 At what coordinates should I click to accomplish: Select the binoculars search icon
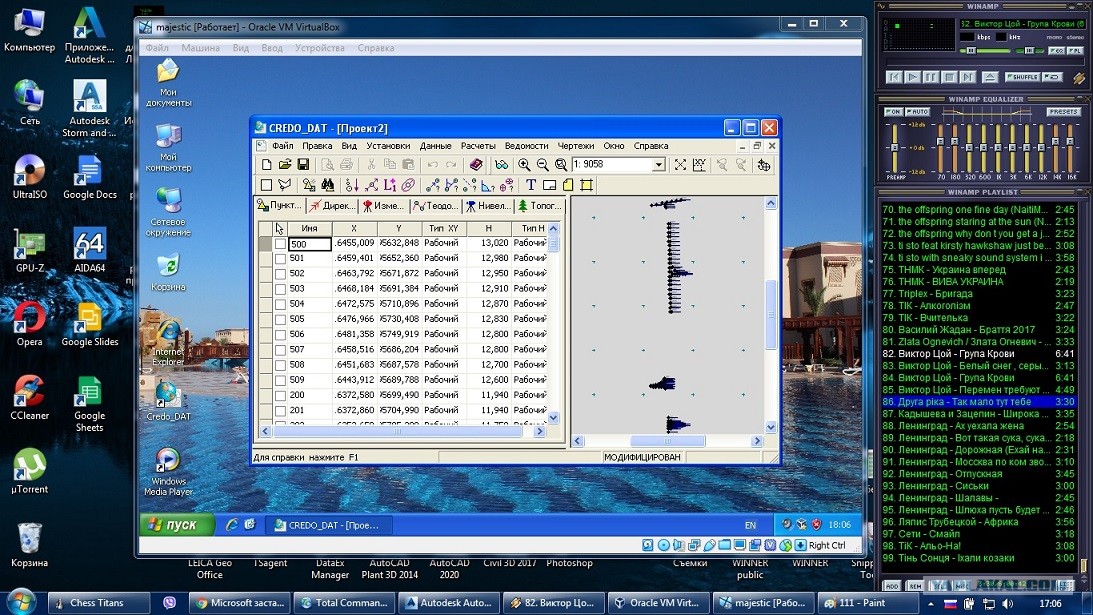[327, 185]
